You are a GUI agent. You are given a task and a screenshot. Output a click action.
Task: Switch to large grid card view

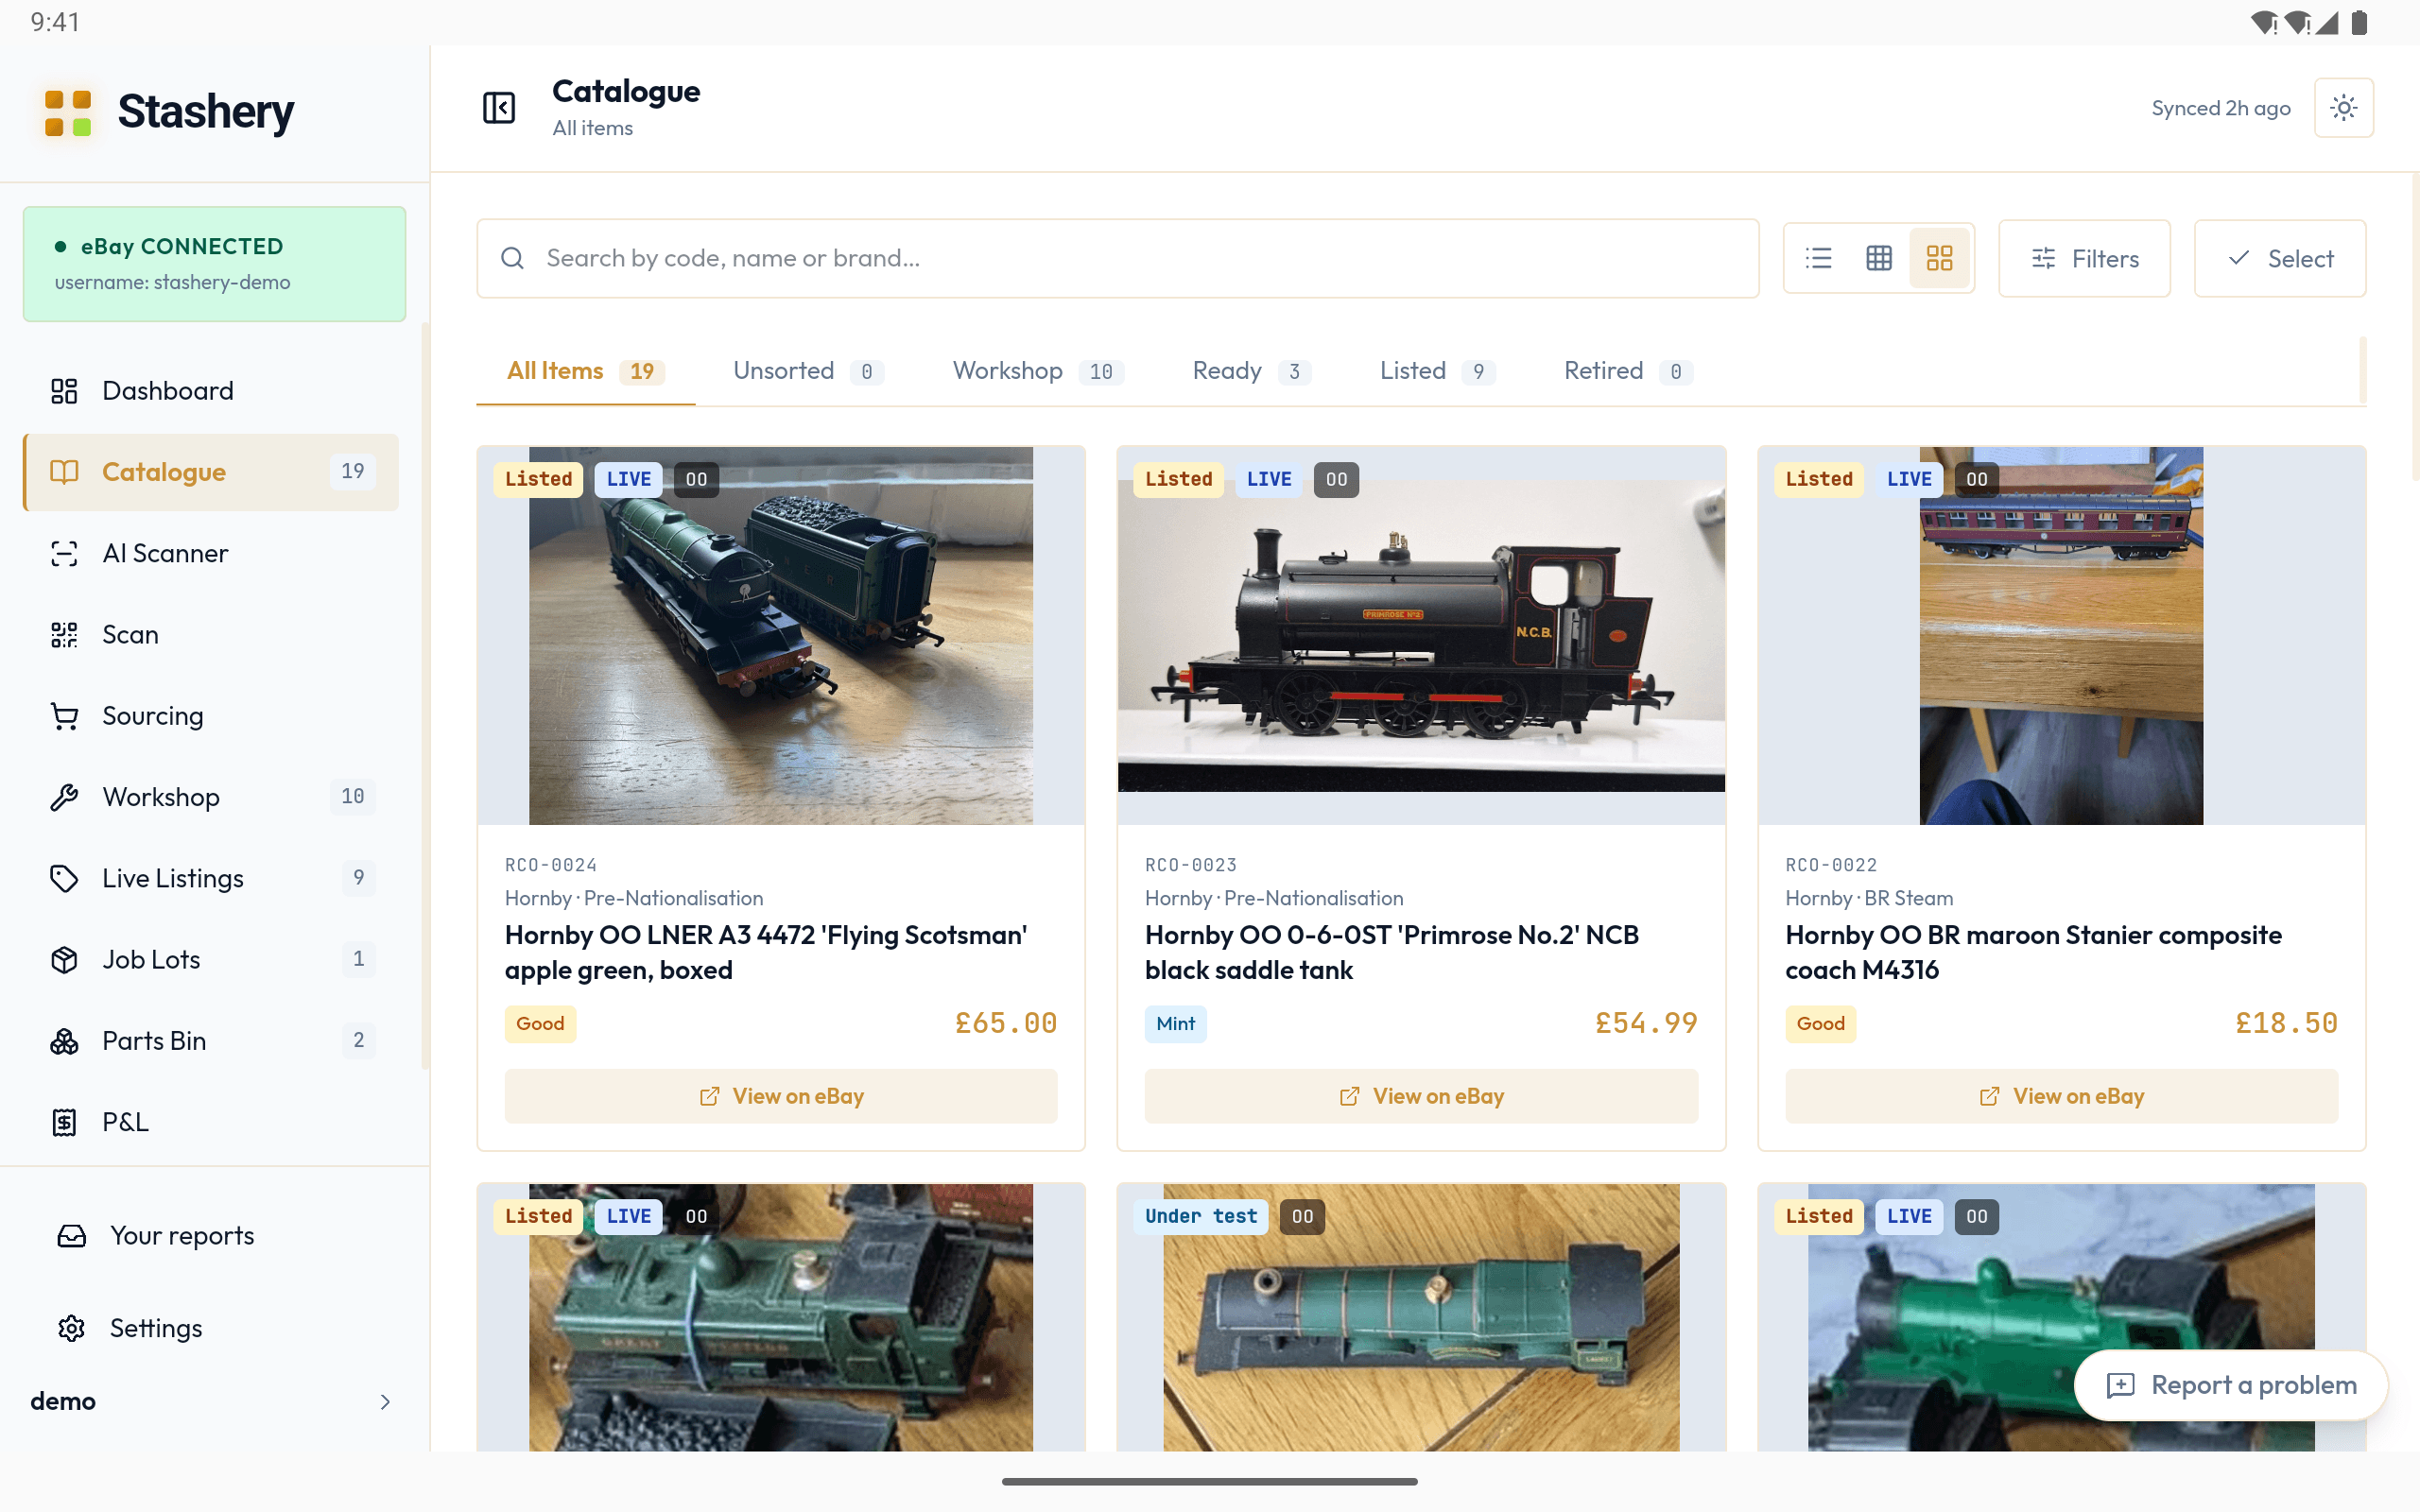[1939, 259]
